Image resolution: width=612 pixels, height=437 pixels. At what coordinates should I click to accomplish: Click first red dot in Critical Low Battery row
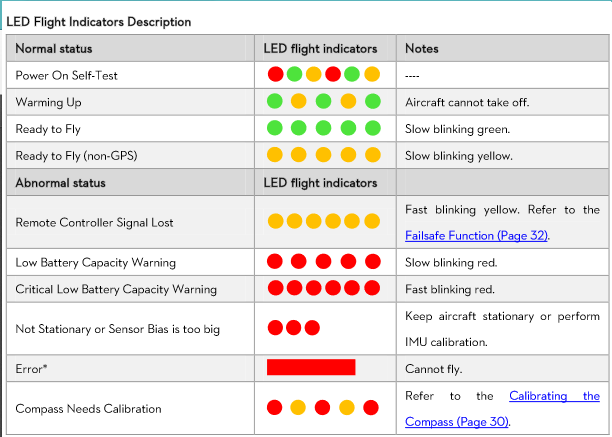coord(275,289)
